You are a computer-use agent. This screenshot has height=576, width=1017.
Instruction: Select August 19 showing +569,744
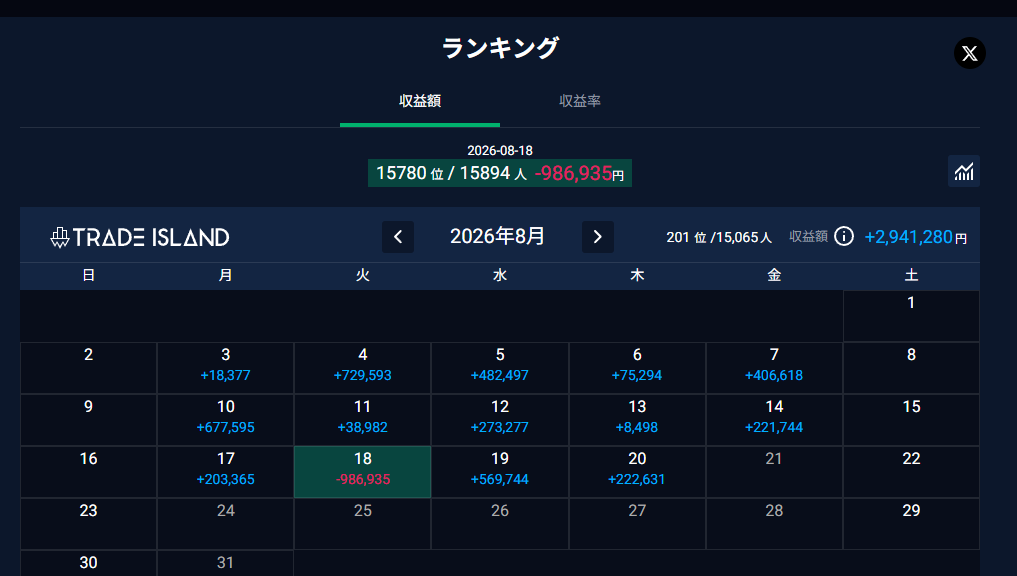(x=500, y=472)
